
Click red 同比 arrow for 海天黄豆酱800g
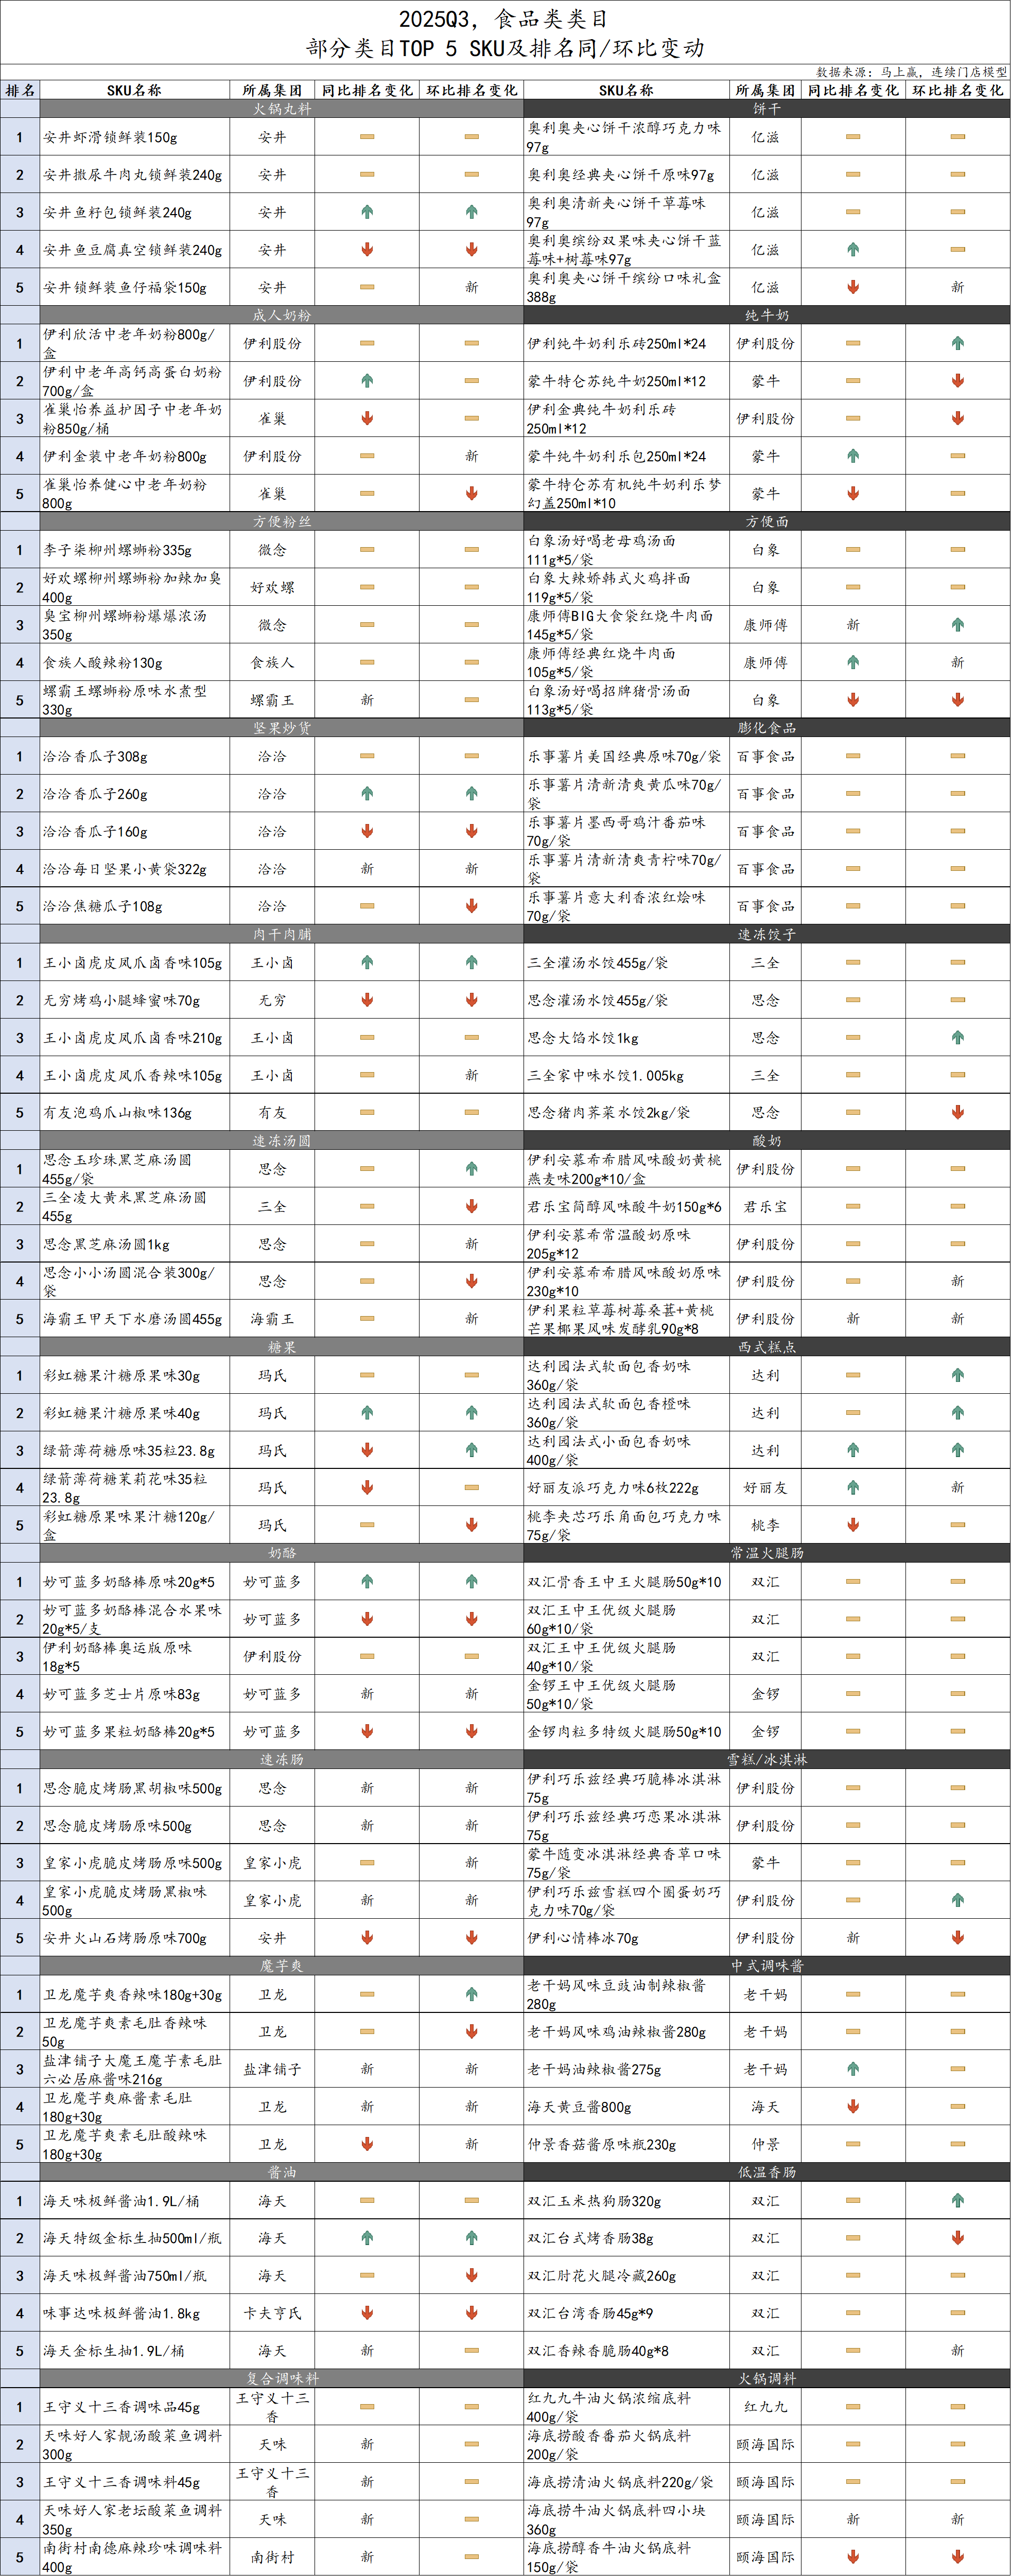point(853,2106)
